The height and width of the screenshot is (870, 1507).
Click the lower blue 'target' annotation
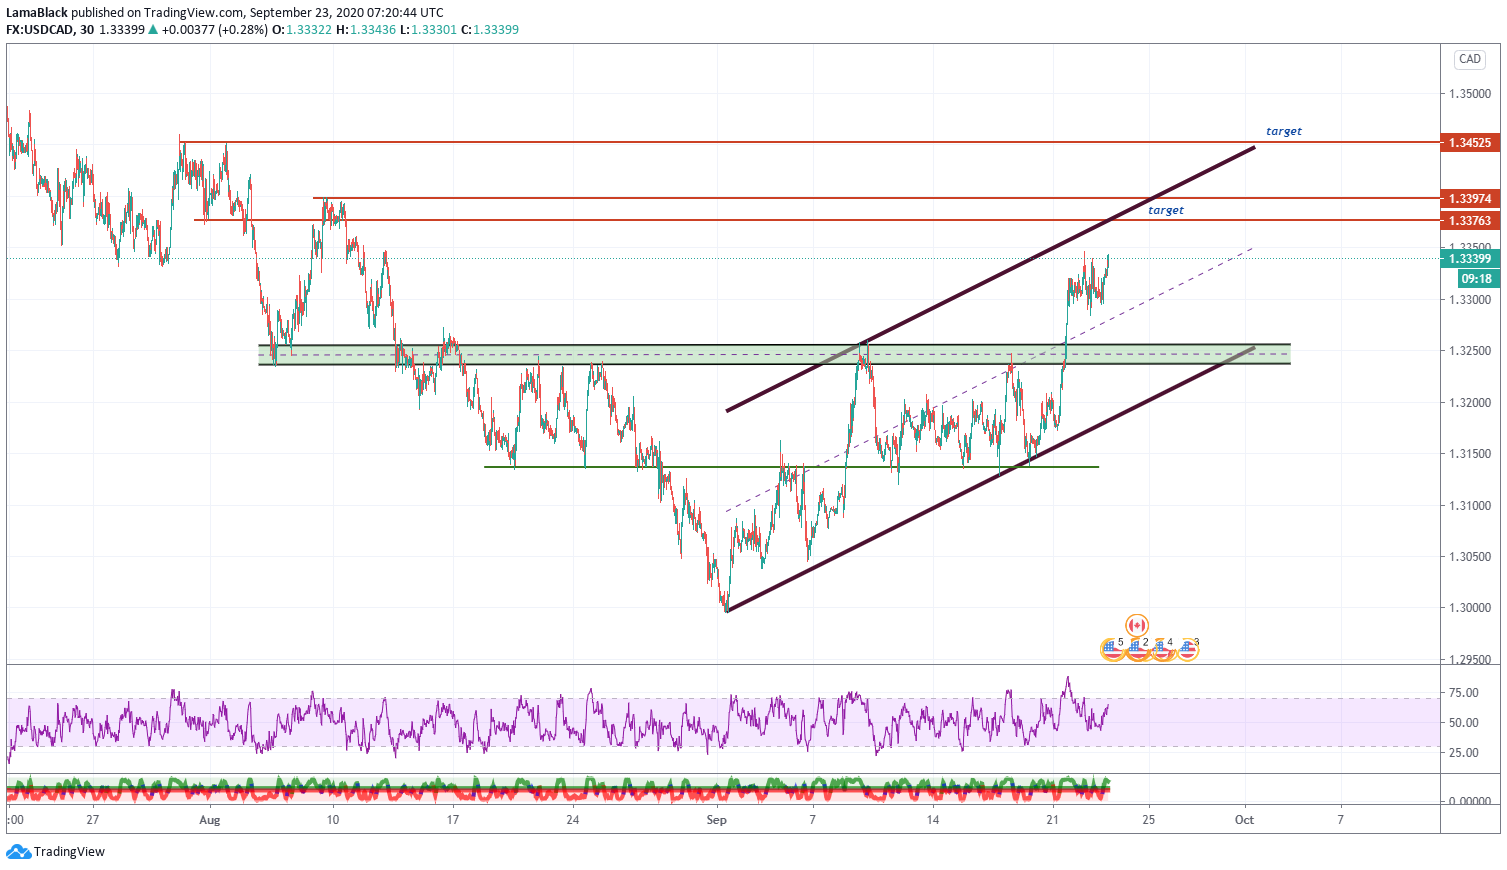pyautogui.click(x=1166, y=210)
